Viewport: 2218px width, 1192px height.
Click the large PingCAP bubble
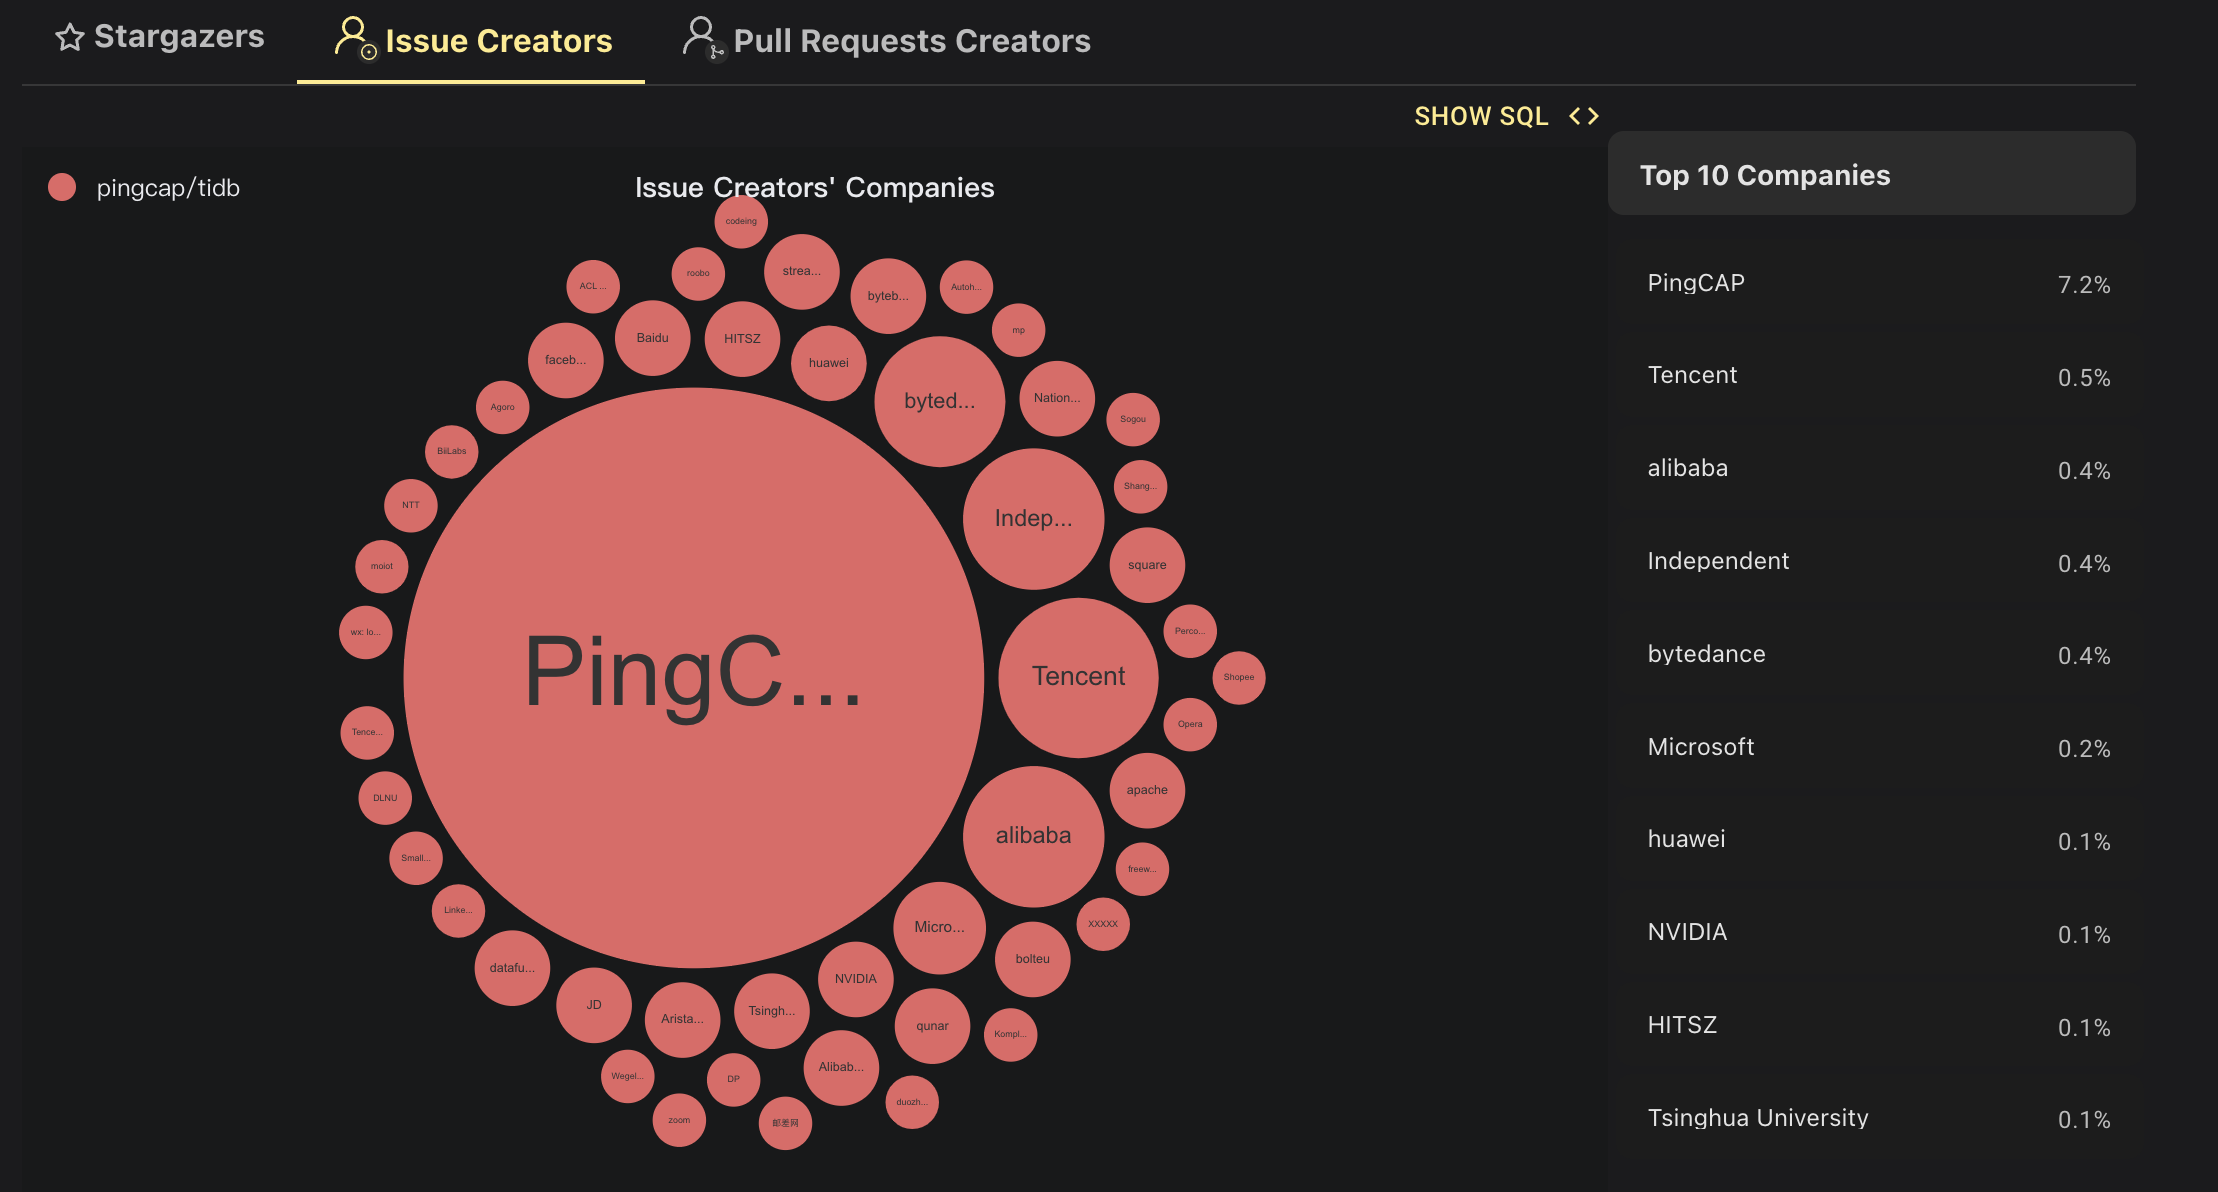click(x=693, y=677)
